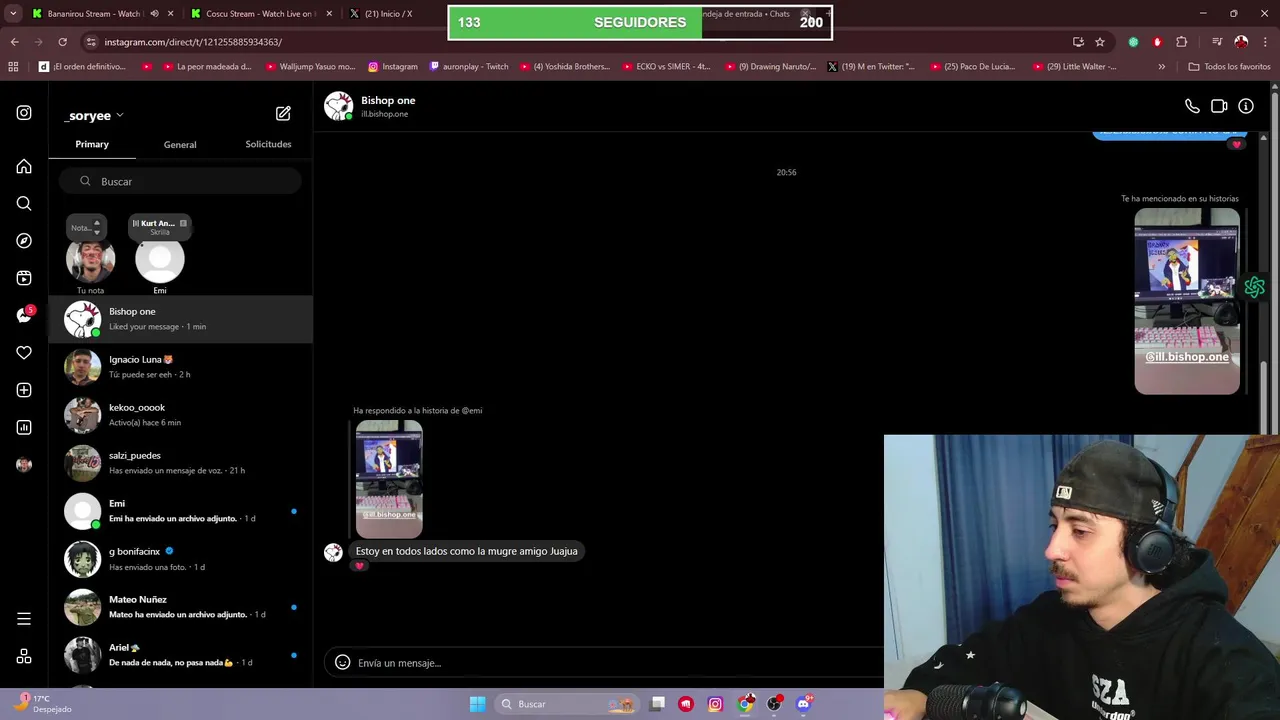Switch to the Solicitudes tab
The width and height of the screenshot is (1280, 720).
(268, 144)
